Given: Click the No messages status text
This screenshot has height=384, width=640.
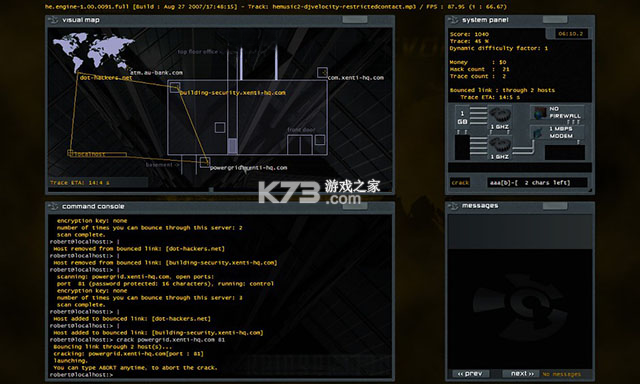Looking at the screenshot, I should click(562, 374).
